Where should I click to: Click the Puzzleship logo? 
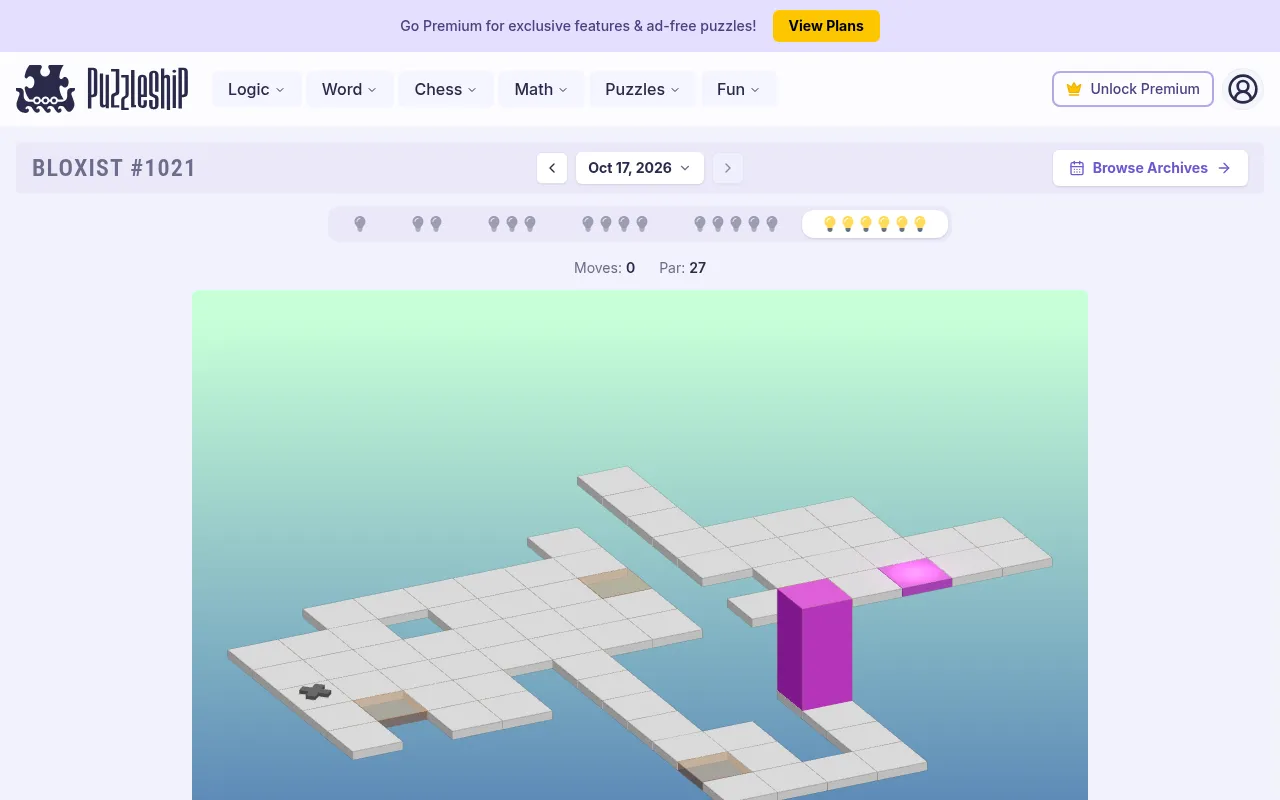(102, 89)
